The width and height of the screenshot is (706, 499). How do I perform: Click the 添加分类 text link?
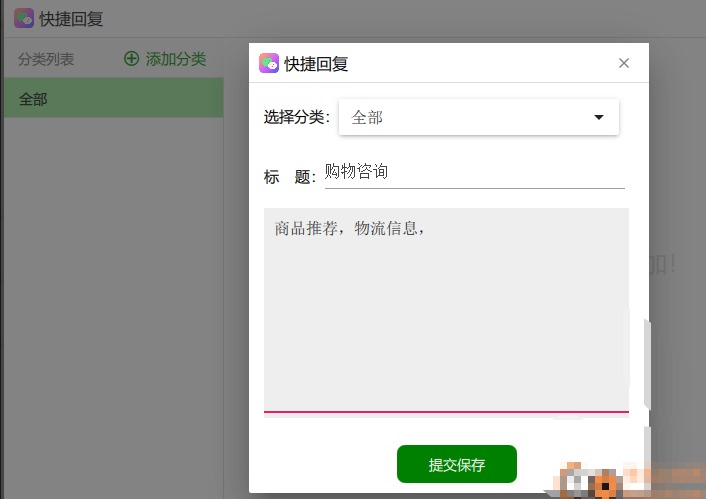pos(176,59)
